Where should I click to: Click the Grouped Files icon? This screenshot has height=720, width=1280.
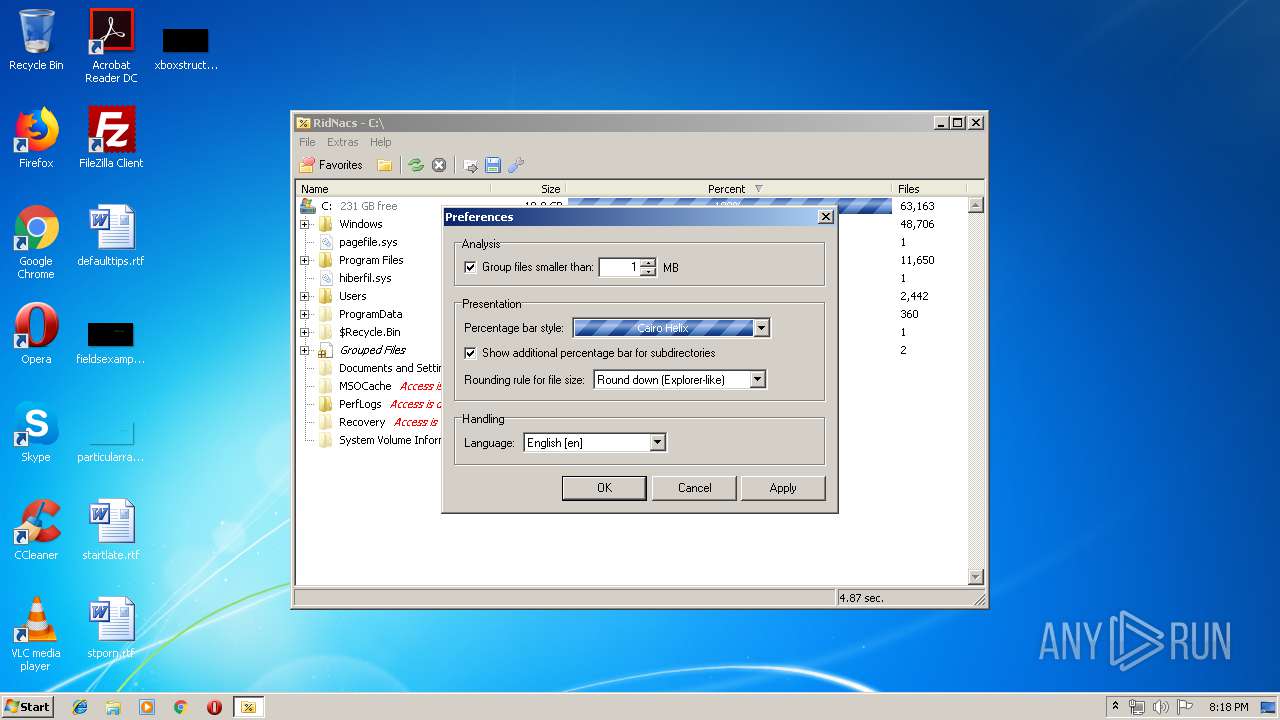(x=325, y=350)
